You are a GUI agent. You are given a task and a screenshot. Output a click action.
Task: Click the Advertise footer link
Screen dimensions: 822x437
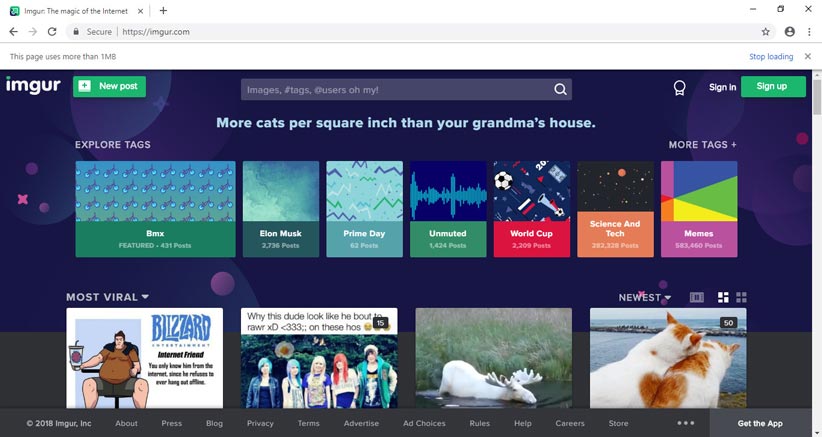pos(361,423)
